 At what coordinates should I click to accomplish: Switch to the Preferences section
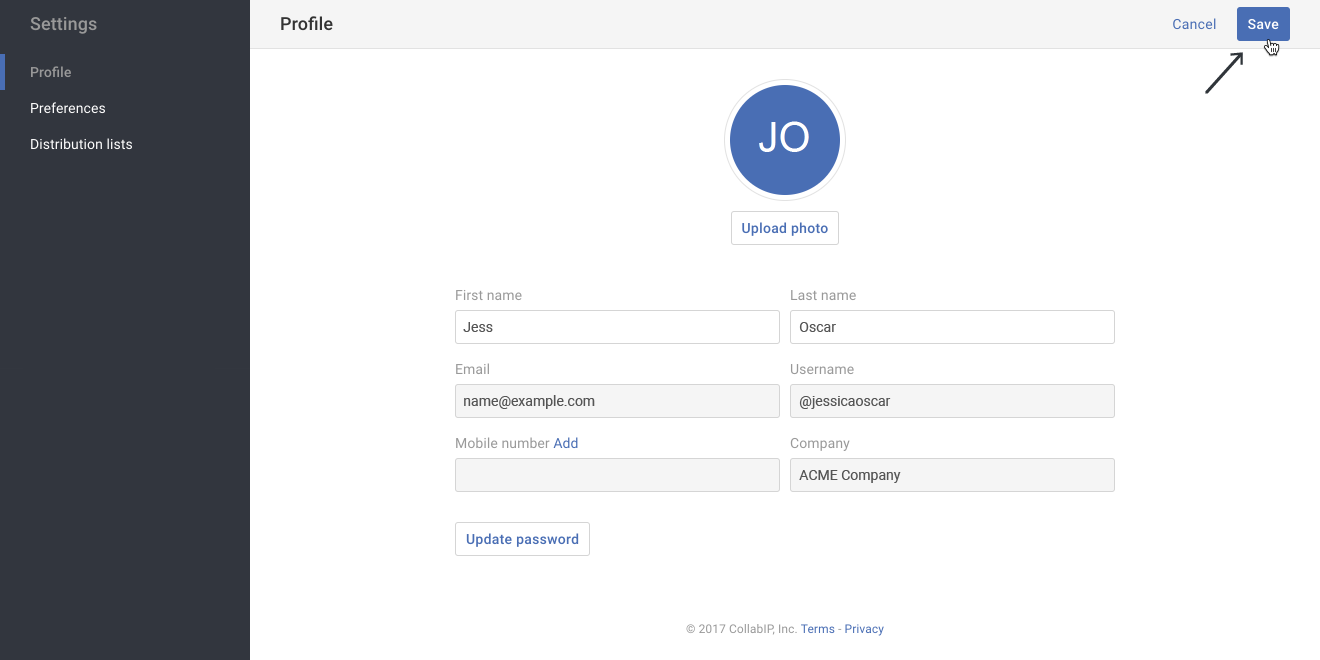(x=67, y=107)
